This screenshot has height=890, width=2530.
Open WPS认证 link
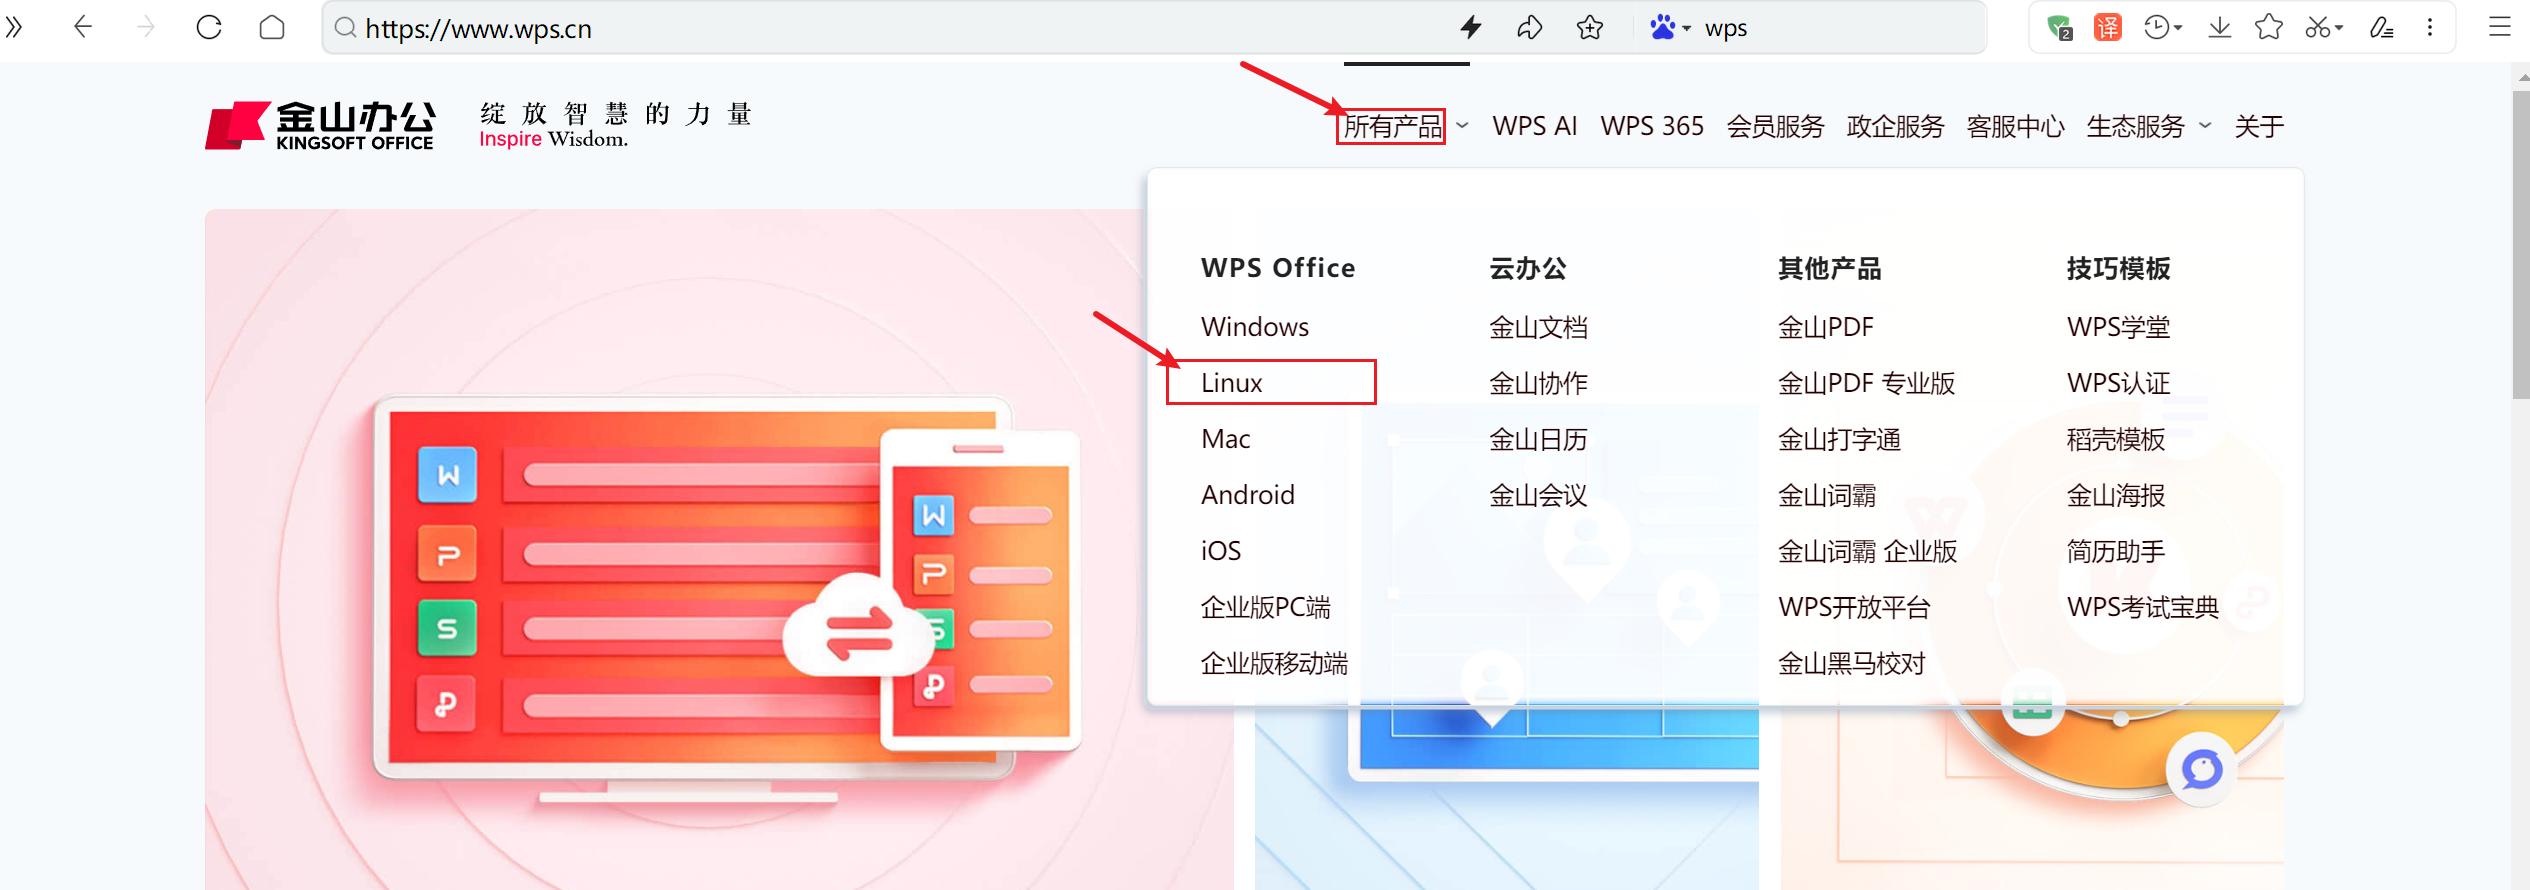pos(2118,383)
